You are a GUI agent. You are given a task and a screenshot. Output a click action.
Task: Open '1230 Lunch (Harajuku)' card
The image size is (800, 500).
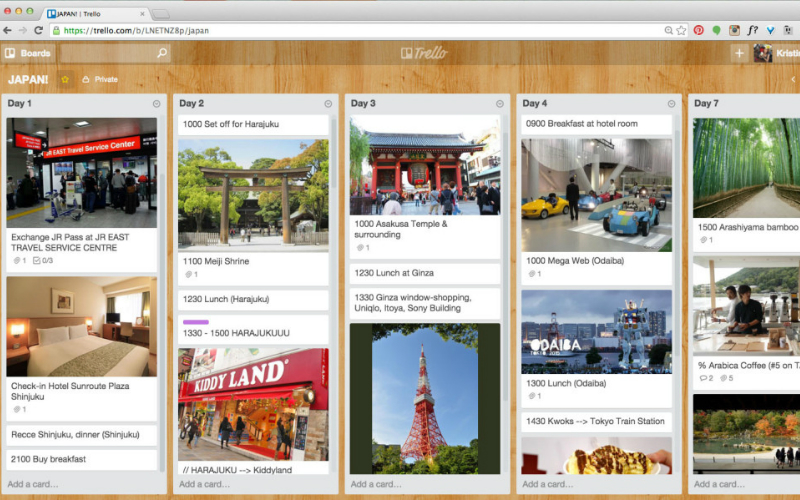(253, 300)
